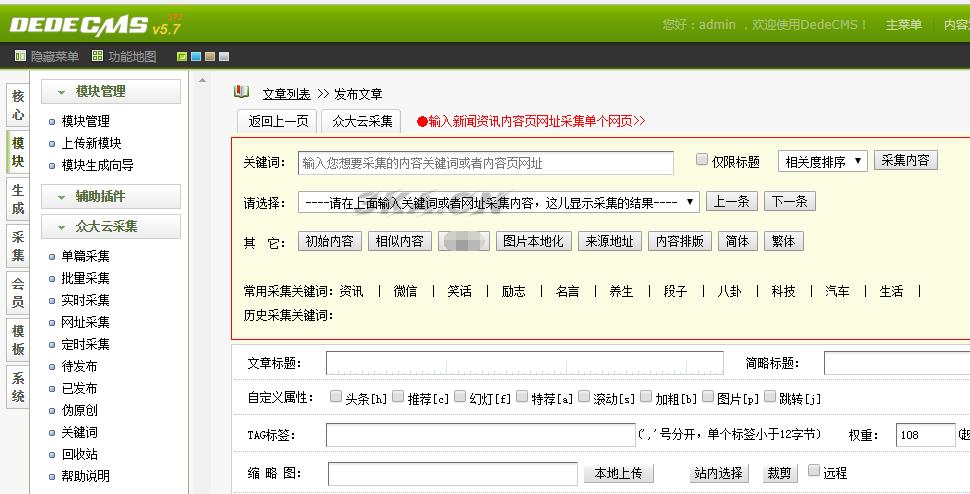The image size is (970, 494).
Task: Open the 请选择 collected results dropdown
Action: [x=498, y=202]
